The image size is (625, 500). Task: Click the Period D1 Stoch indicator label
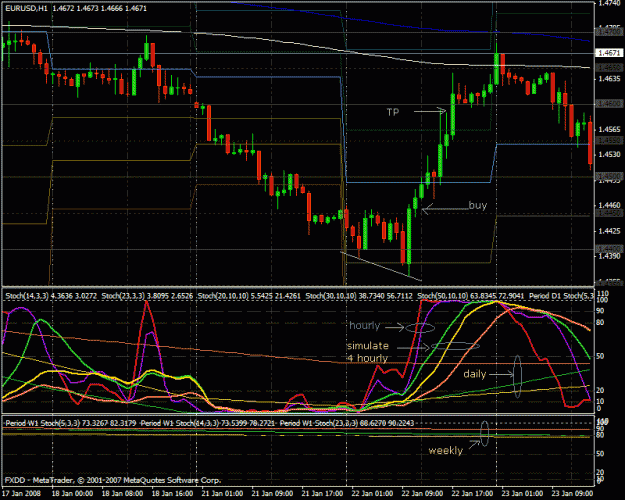[561, 296]
